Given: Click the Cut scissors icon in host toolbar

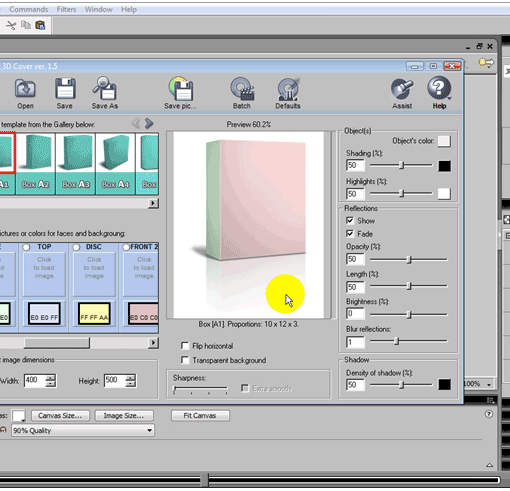Looking at the screenshot, I should point(11,25).
